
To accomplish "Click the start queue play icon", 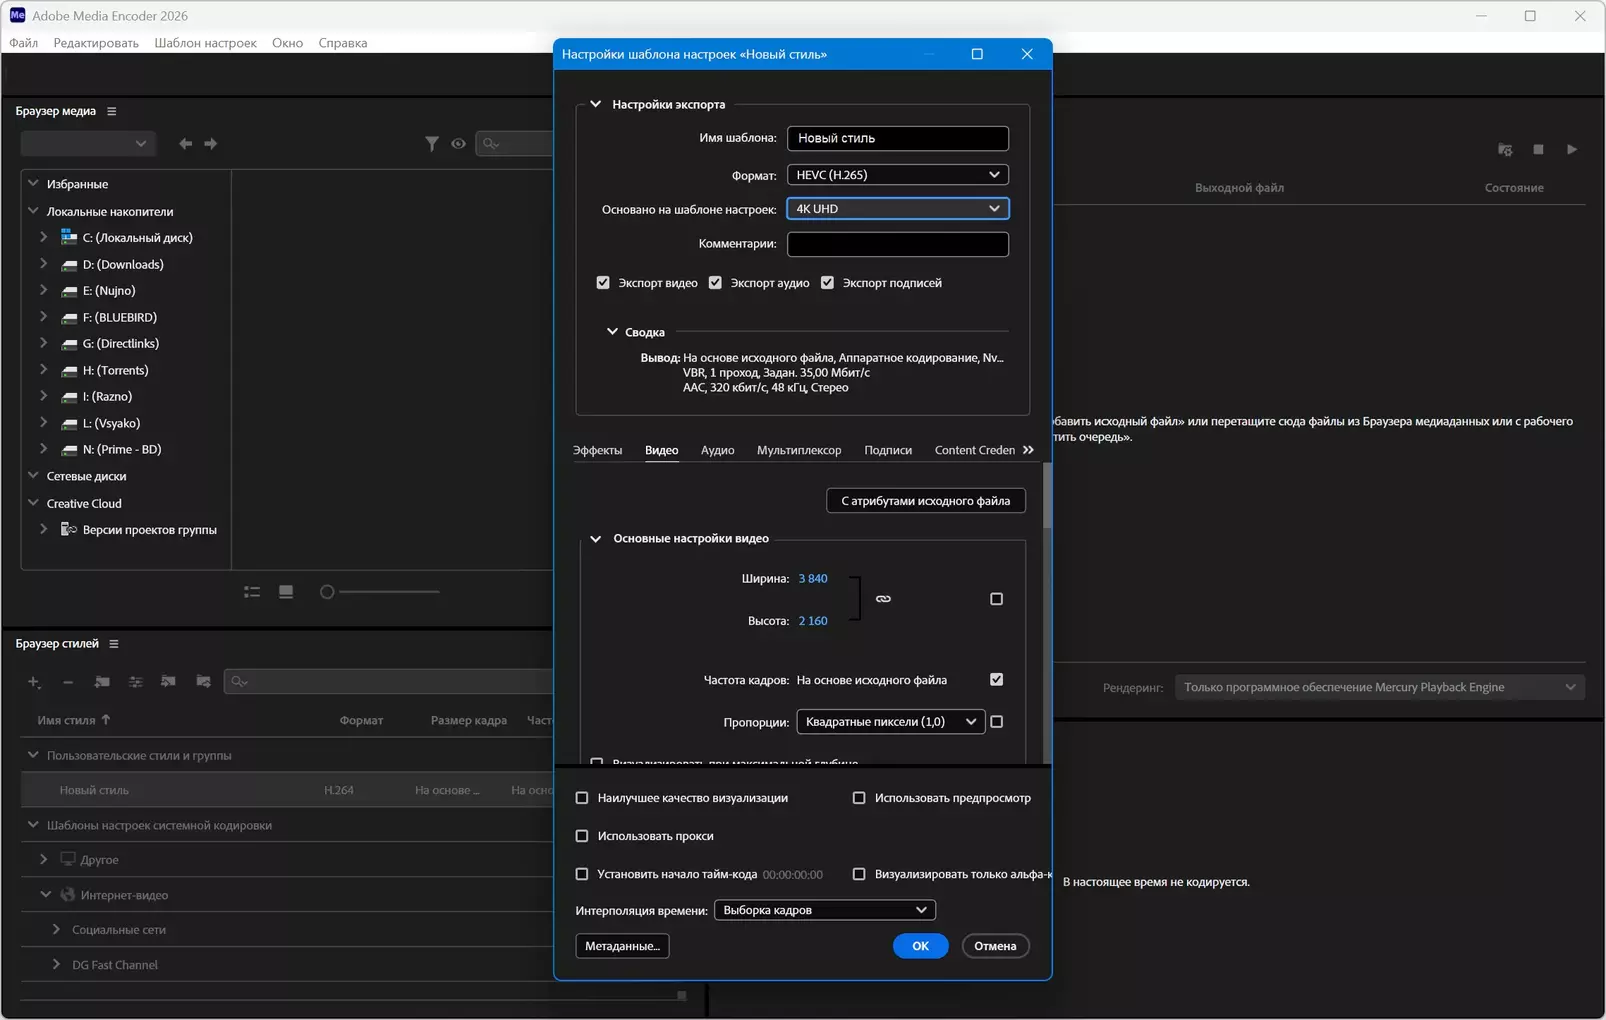I will (1571, 150).
